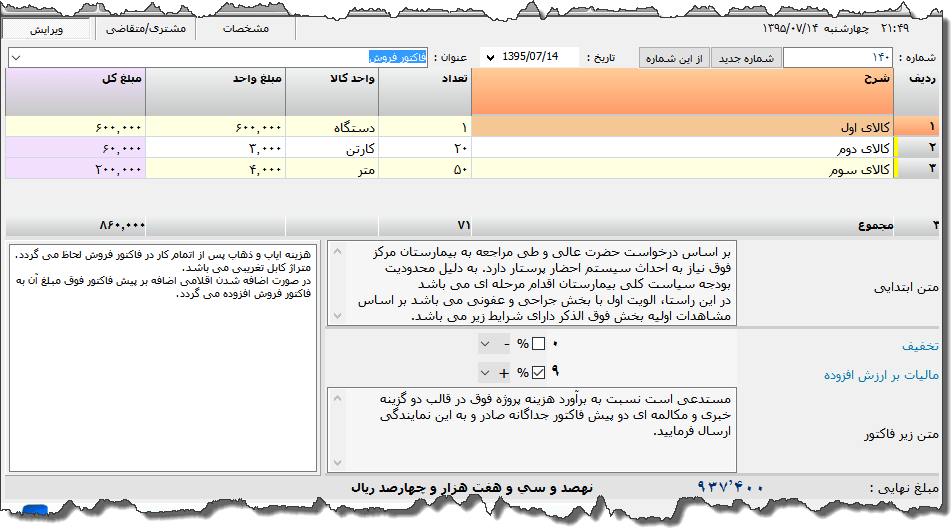Open the date picker dropdown arrow

point(490,58)
